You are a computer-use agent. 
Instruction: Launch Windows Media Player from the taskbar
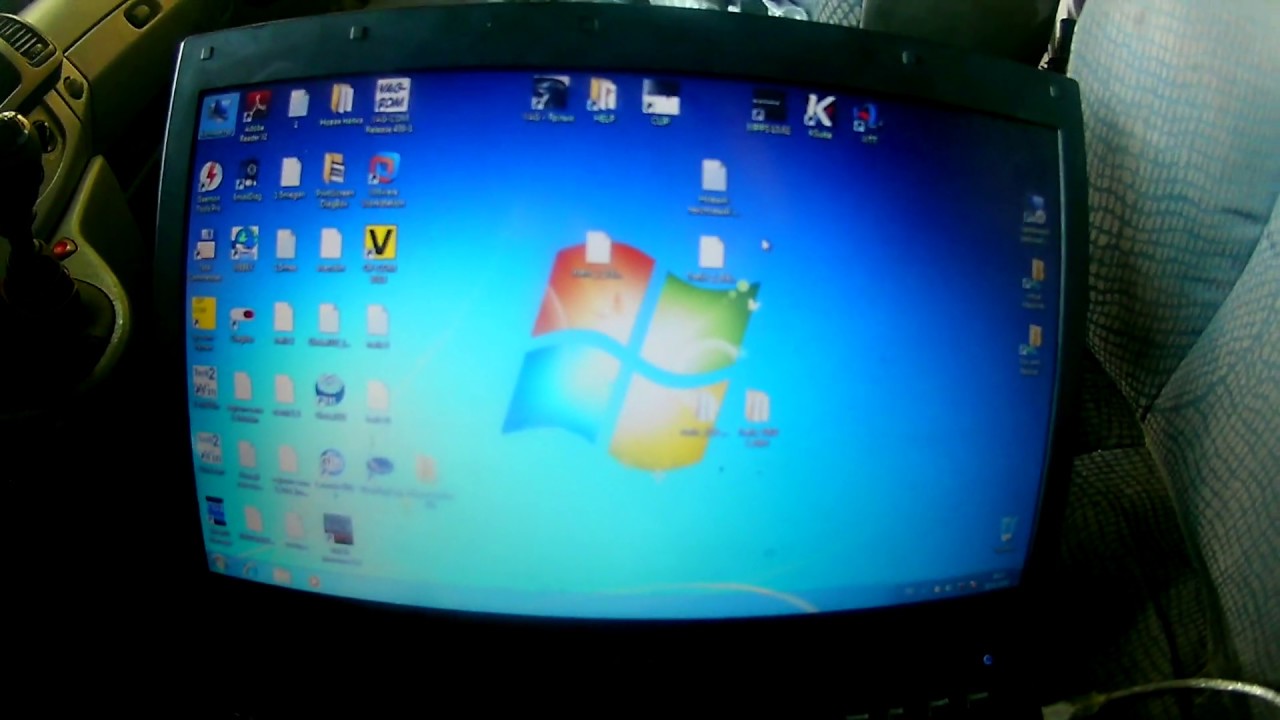click(x=314, y=581)
